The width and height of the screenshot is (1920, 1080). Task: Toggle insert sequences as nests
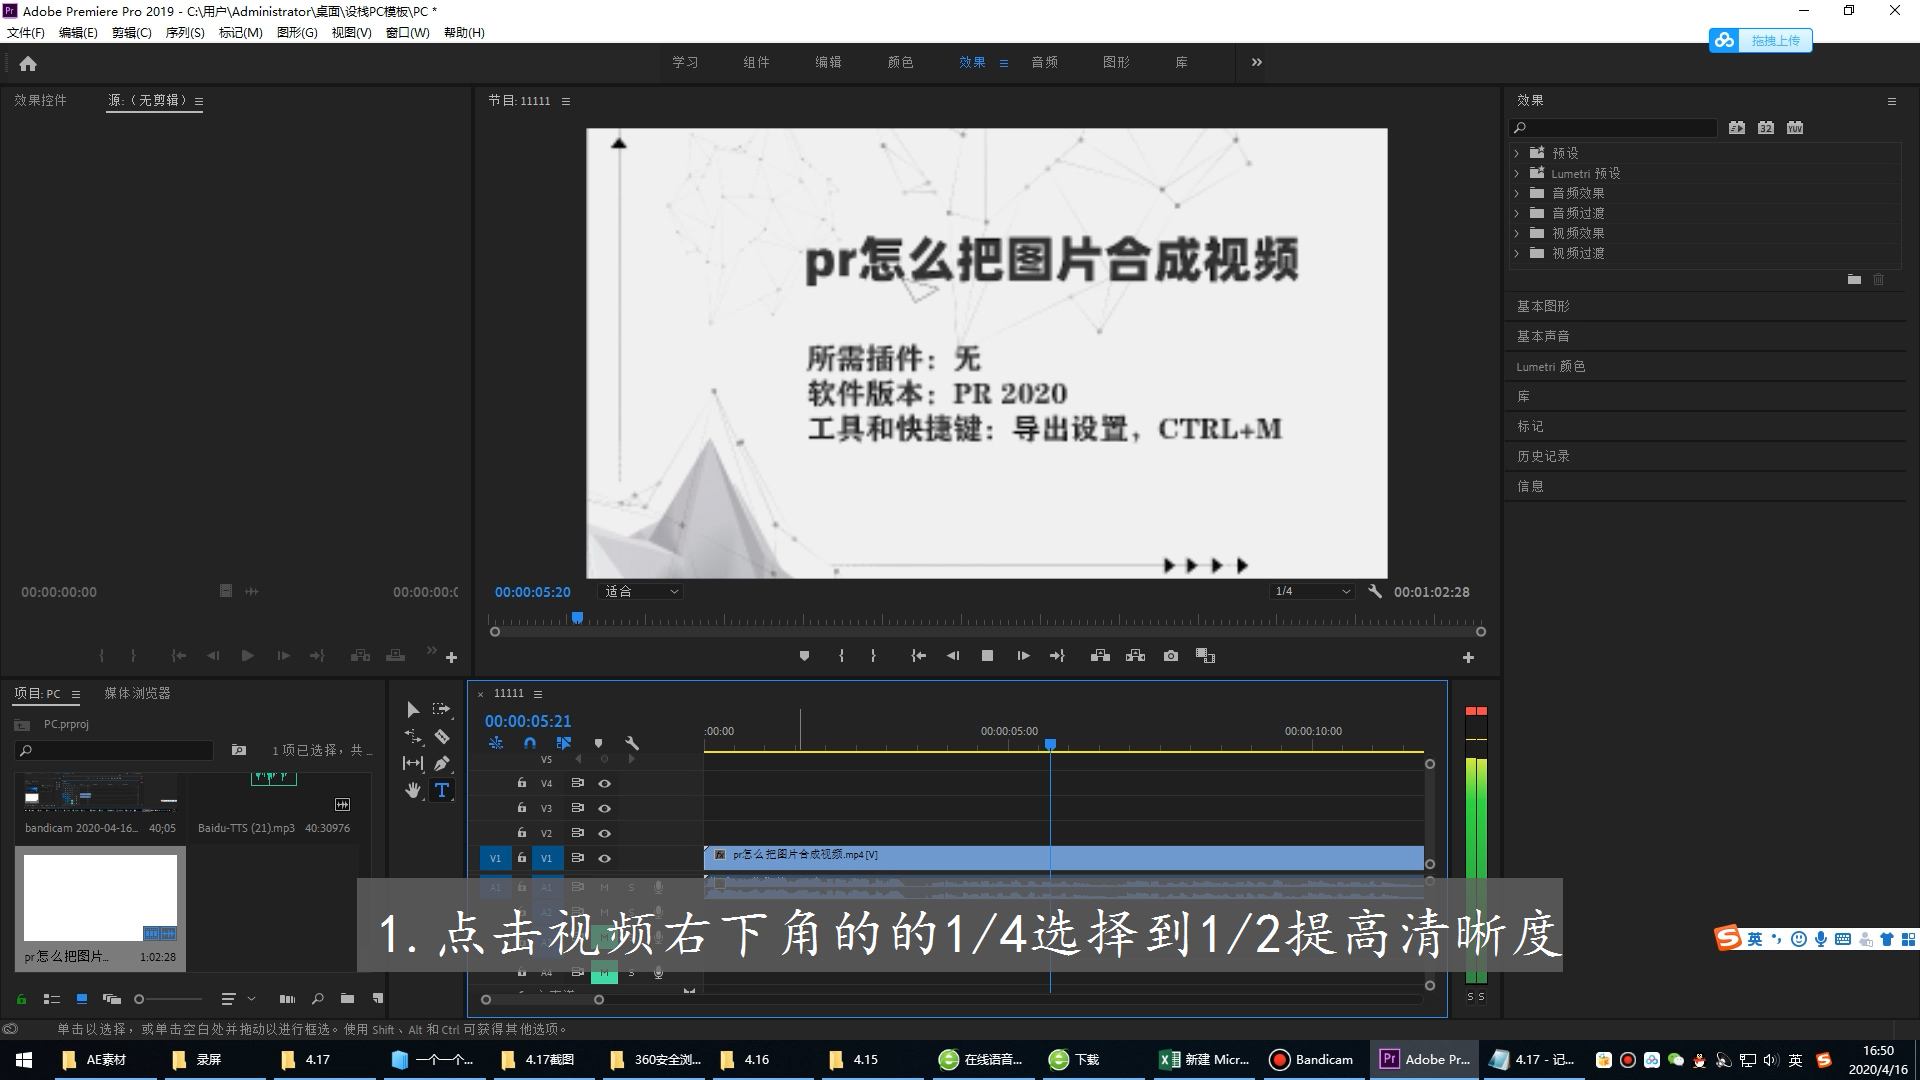496,743
